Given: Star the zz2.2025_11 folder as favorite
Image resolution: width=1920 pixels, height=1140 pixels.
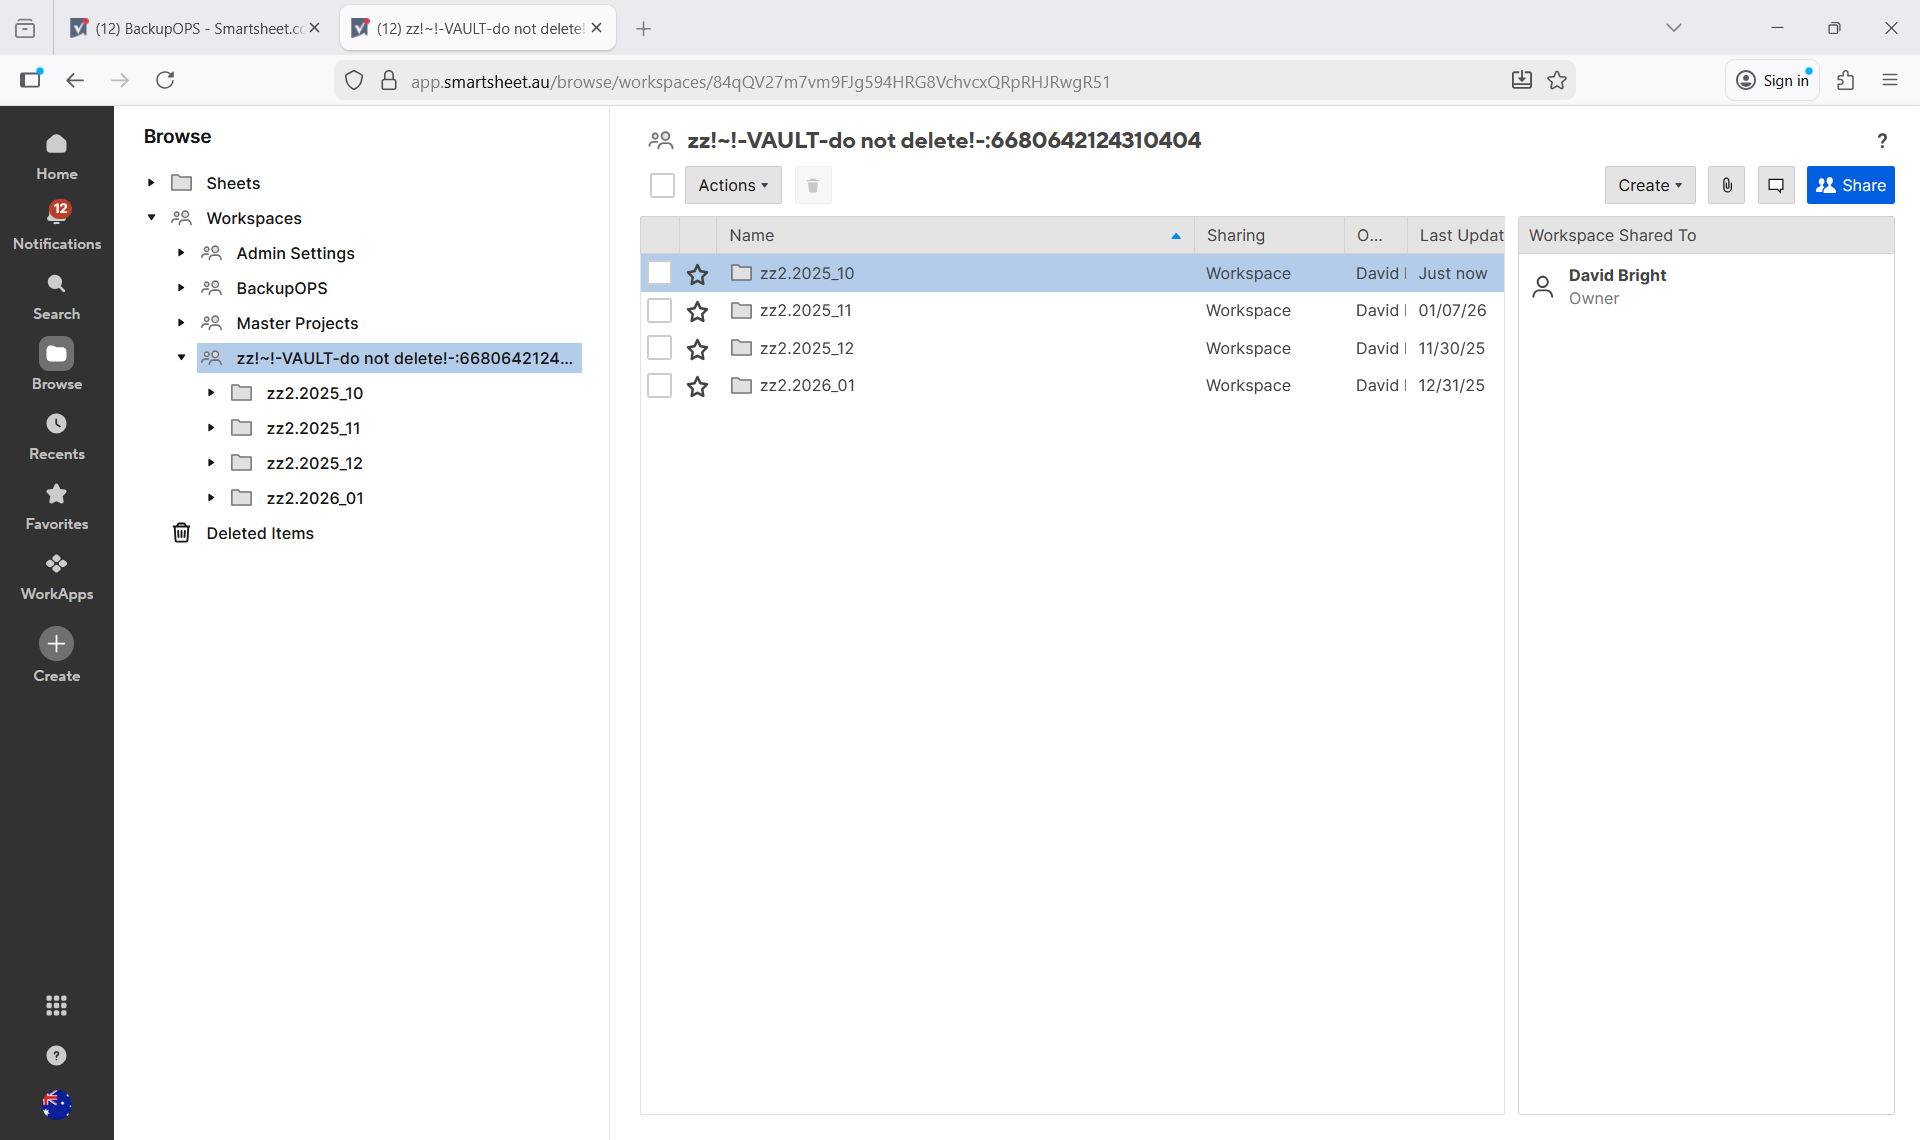Looking at the screenshot, I should 698,311.
